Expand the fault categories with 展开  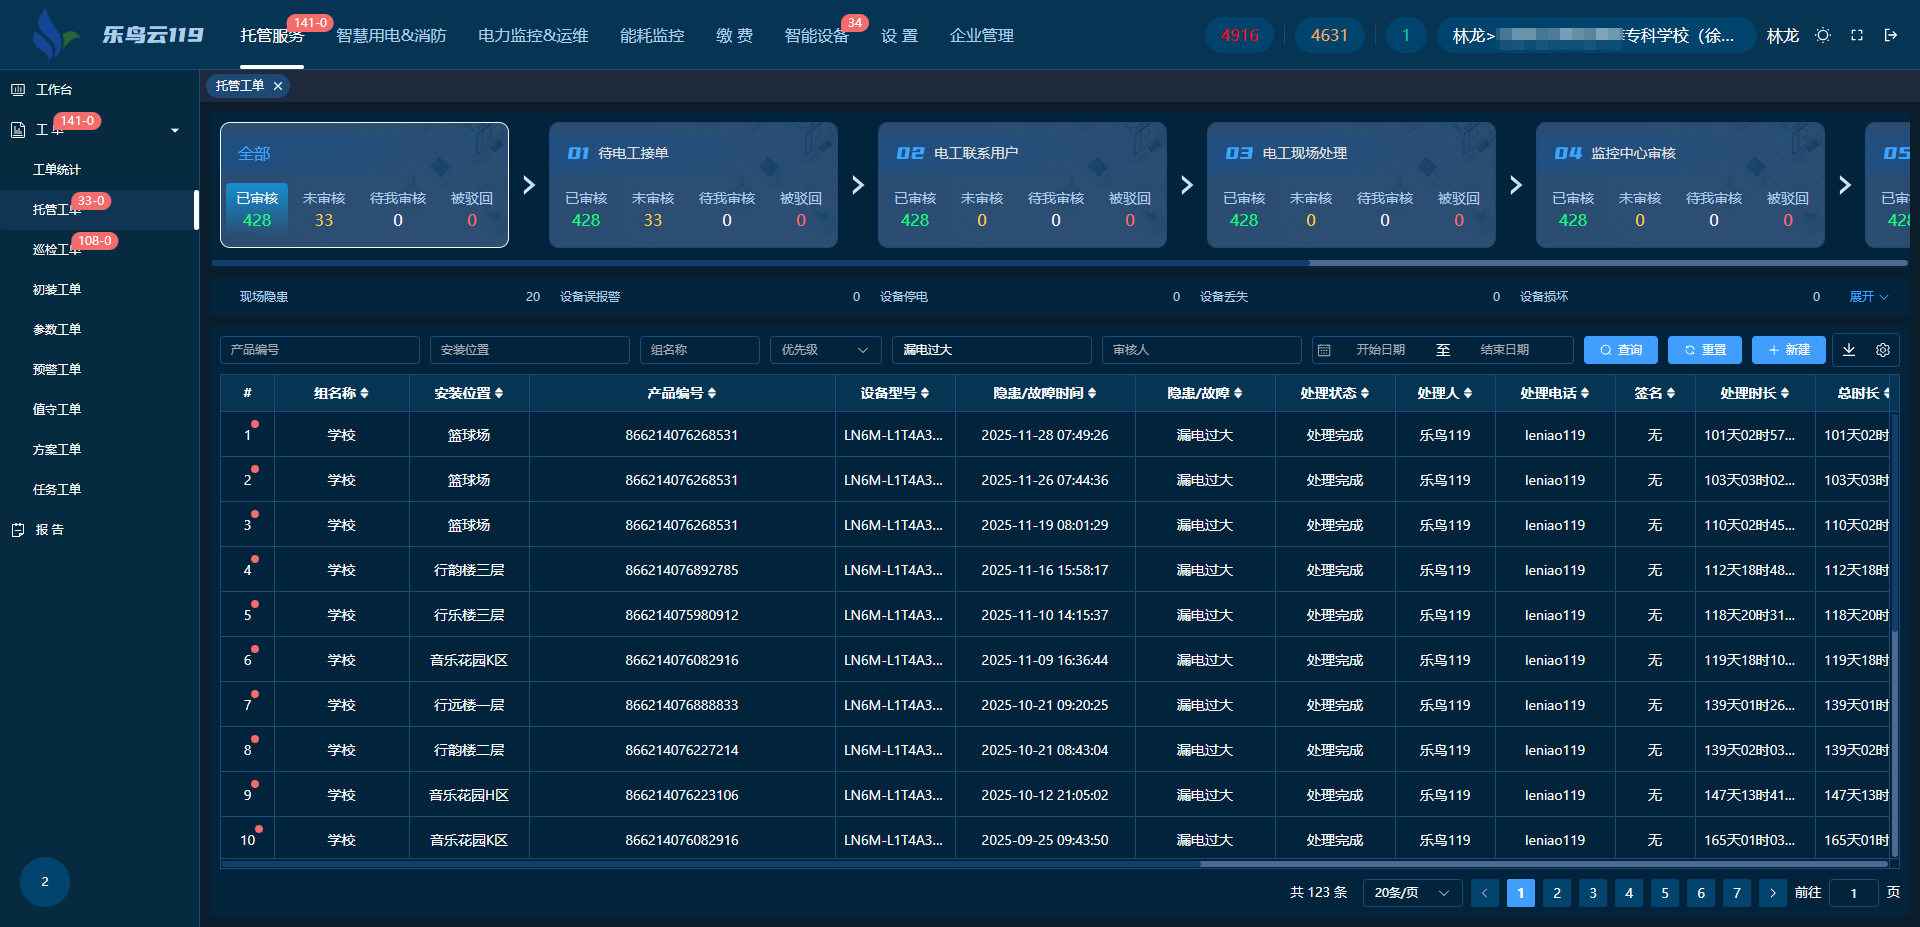click(1868, 297)
